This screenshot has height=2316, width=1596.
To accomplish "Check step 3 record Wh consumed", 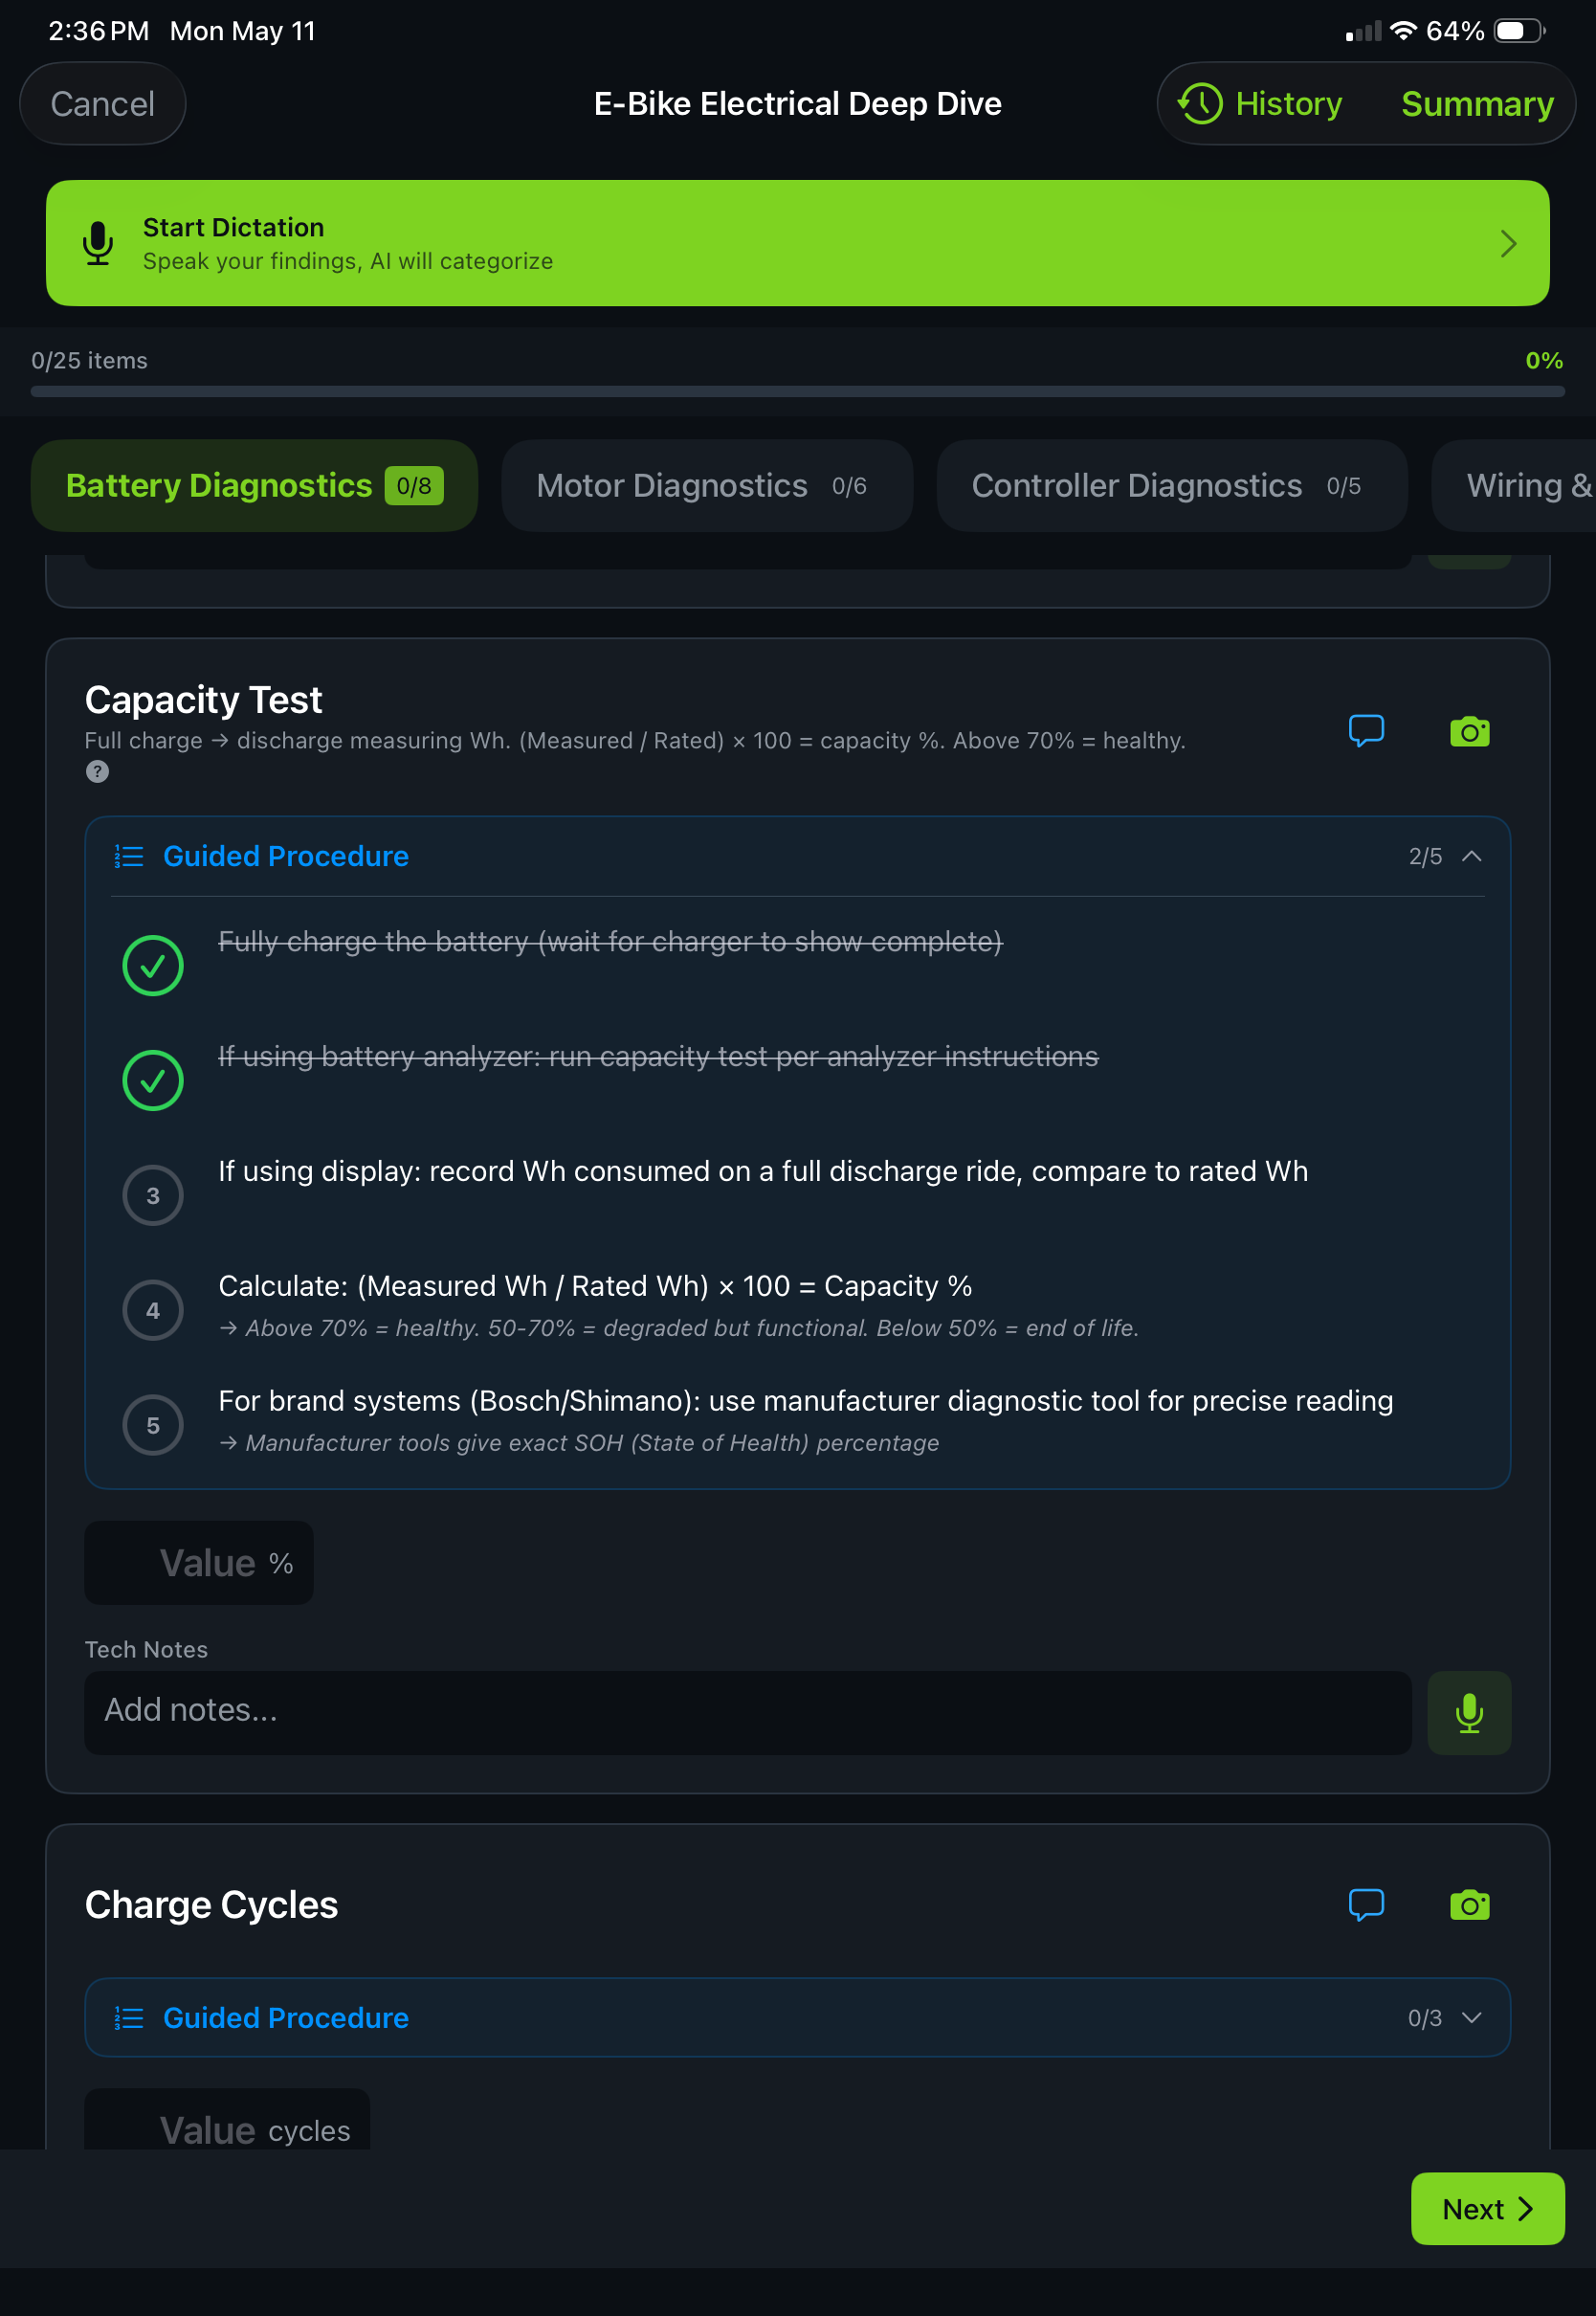I will (153, 1196).
